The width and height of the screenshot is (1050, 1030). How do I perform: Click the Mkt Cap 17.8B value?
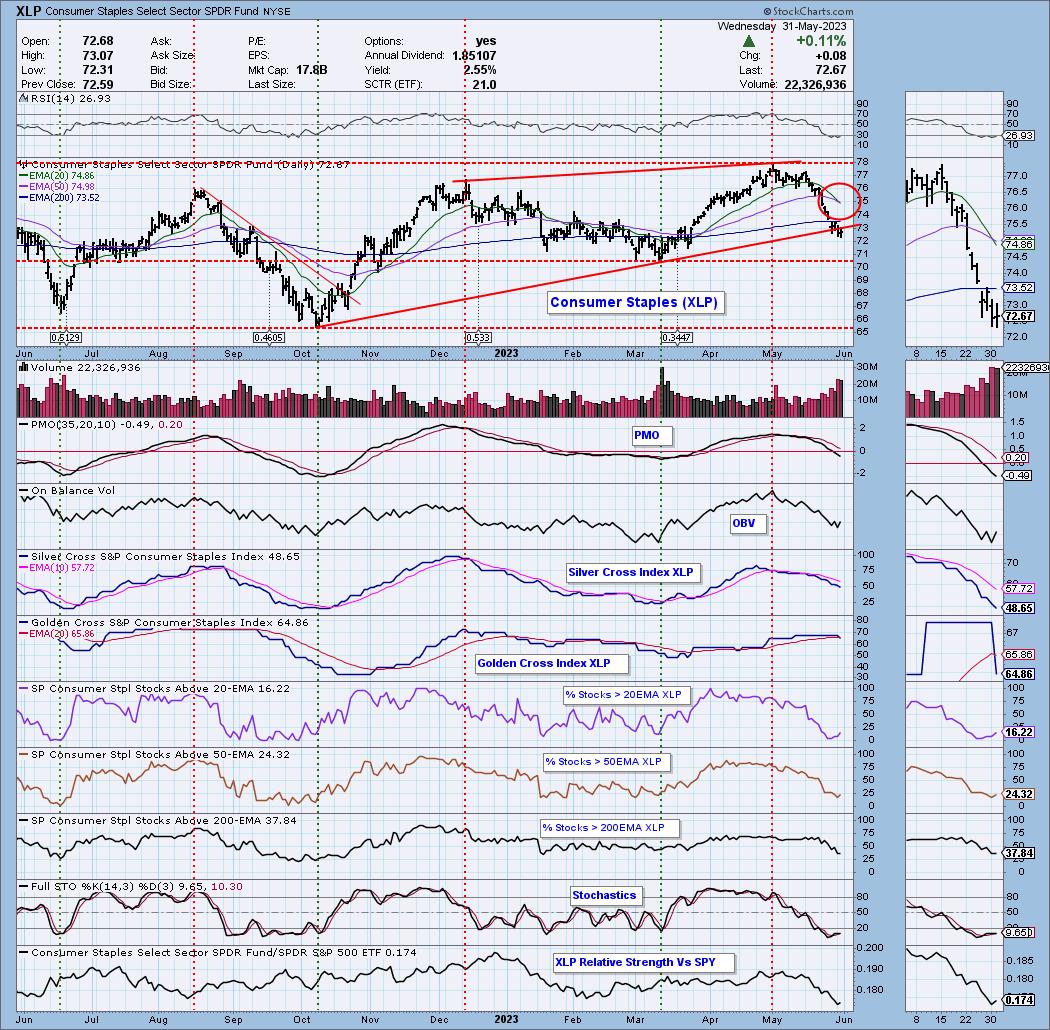pos(311,70)
